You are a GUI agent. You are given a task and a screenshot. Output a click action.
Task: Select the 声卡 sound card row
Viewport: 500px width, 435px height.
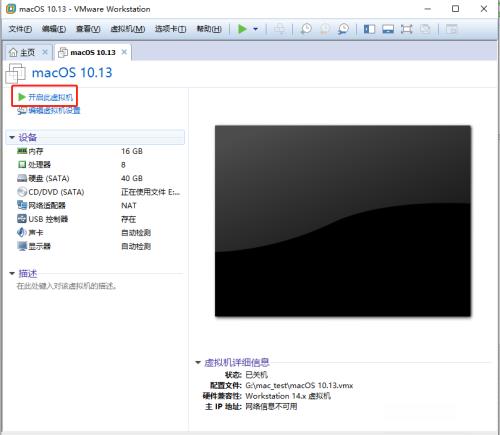(x=95, y=233)
